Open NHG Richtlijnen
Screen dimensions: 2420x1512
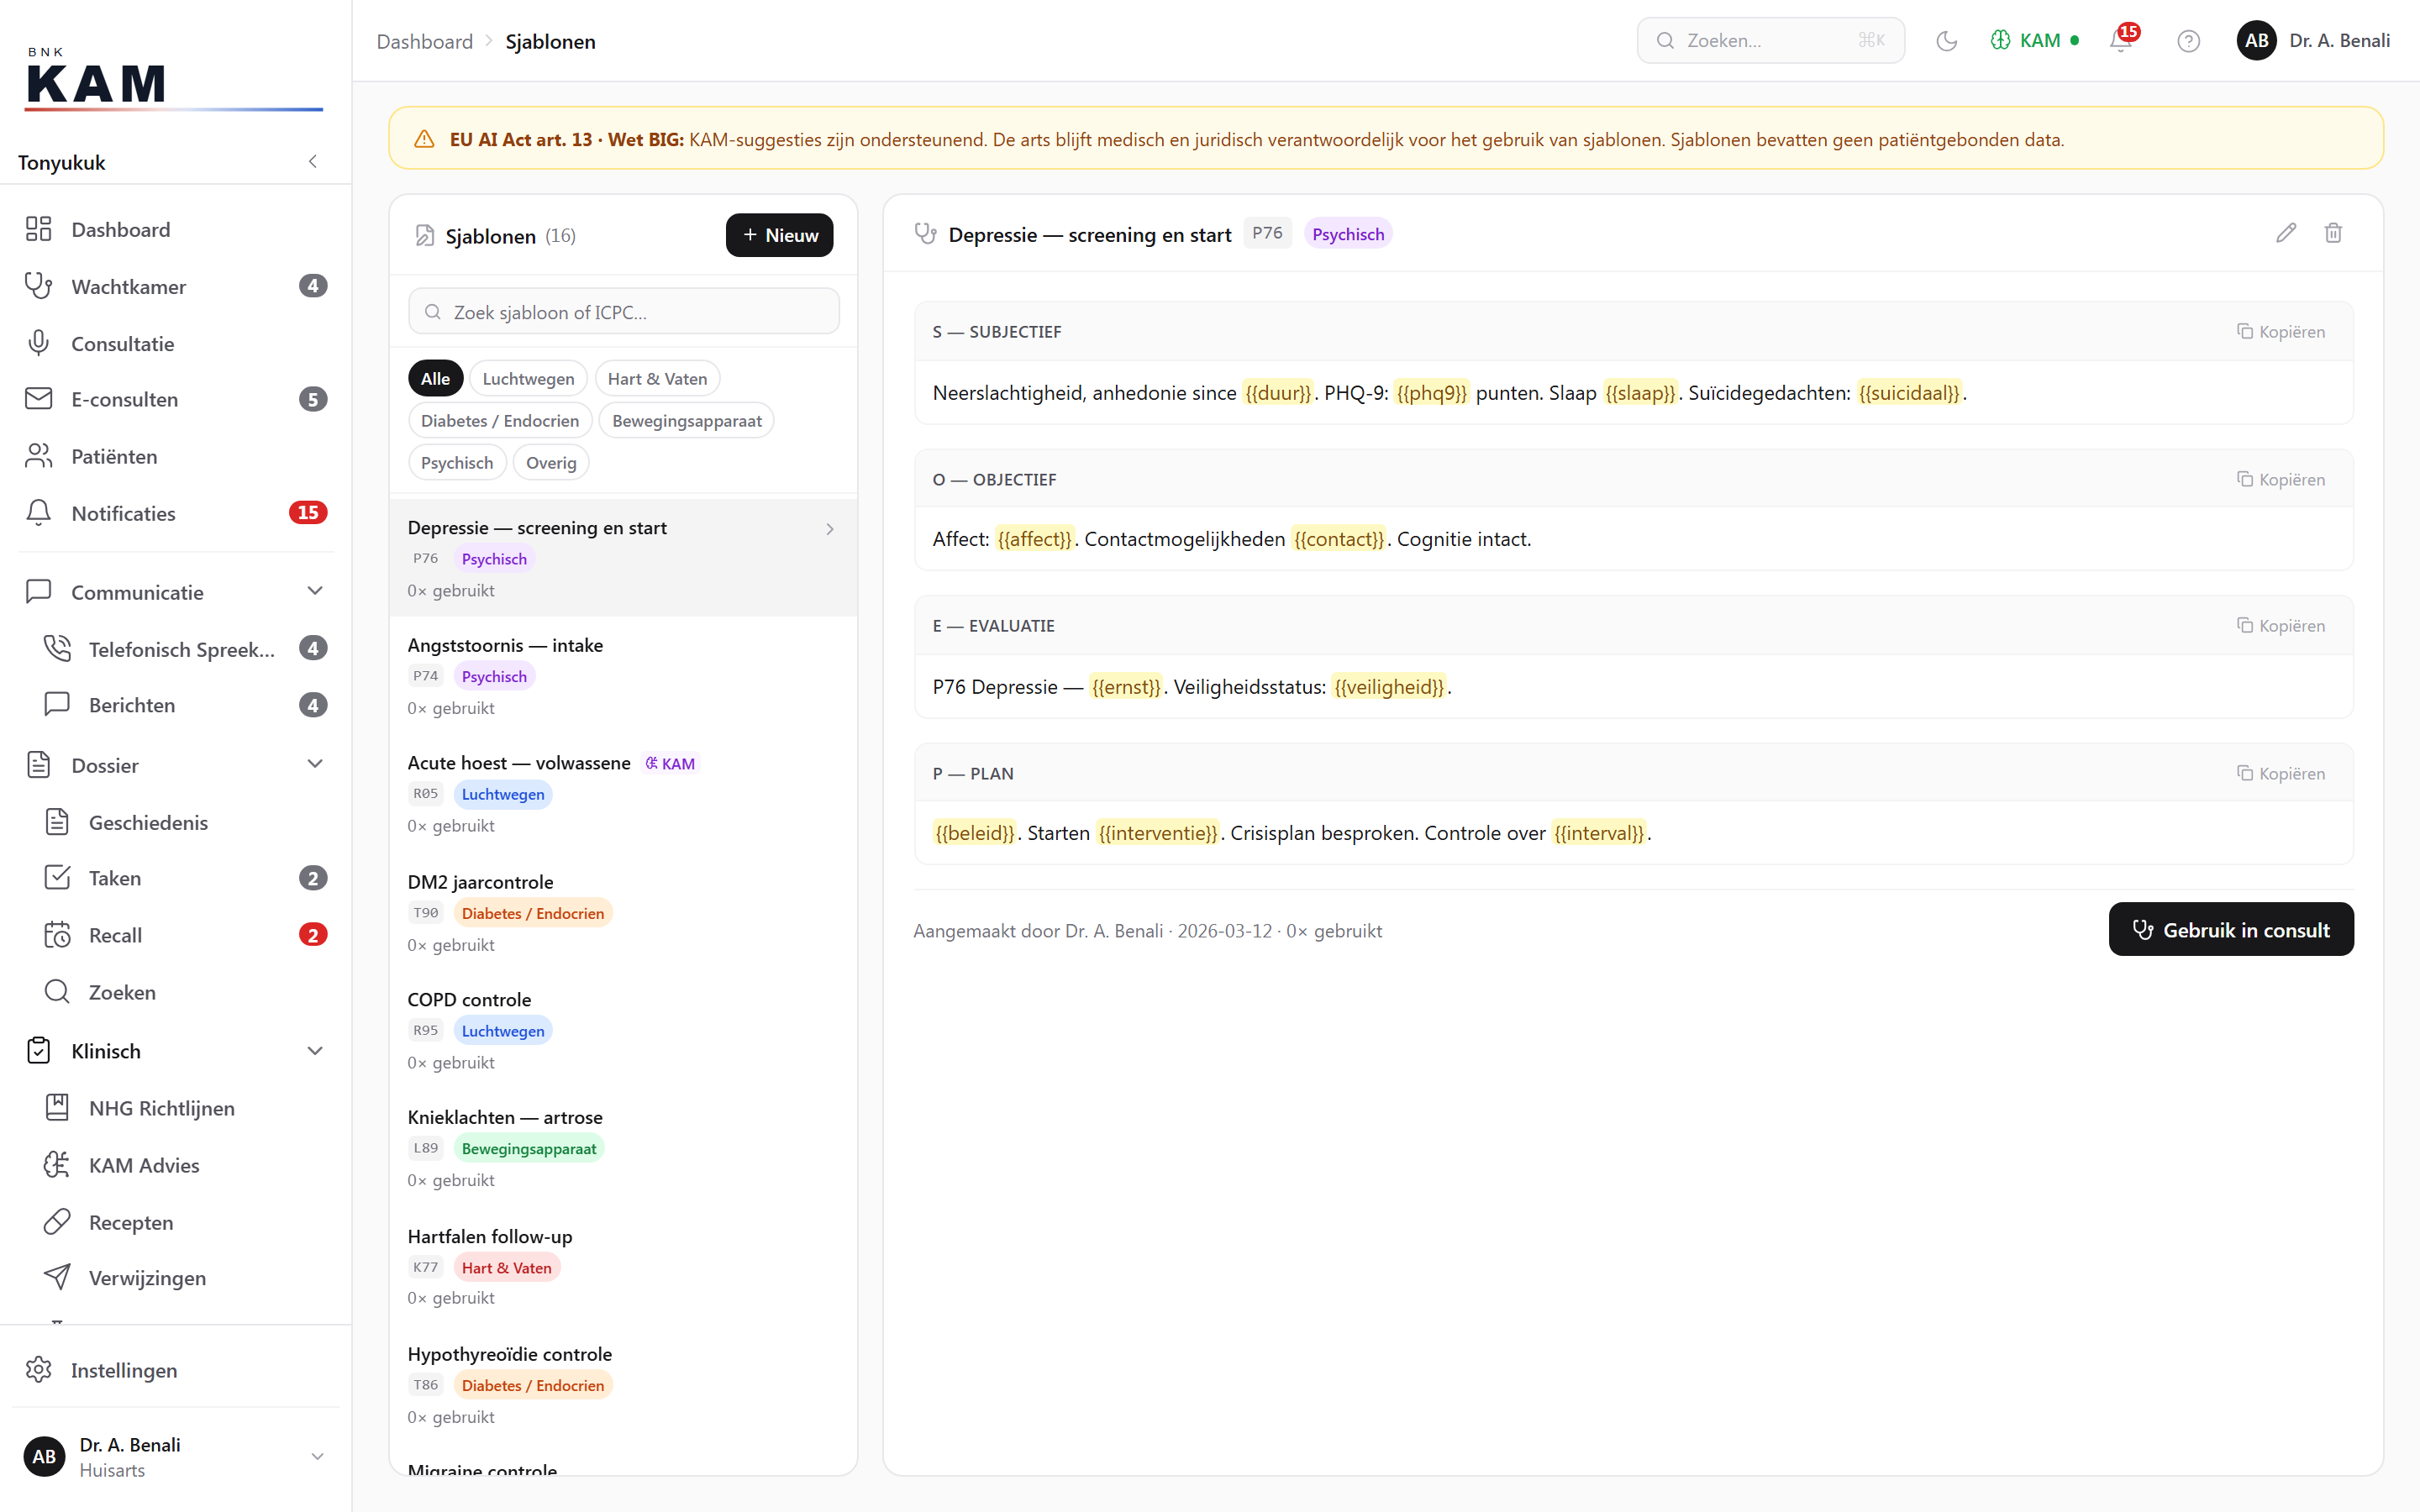185,1108
